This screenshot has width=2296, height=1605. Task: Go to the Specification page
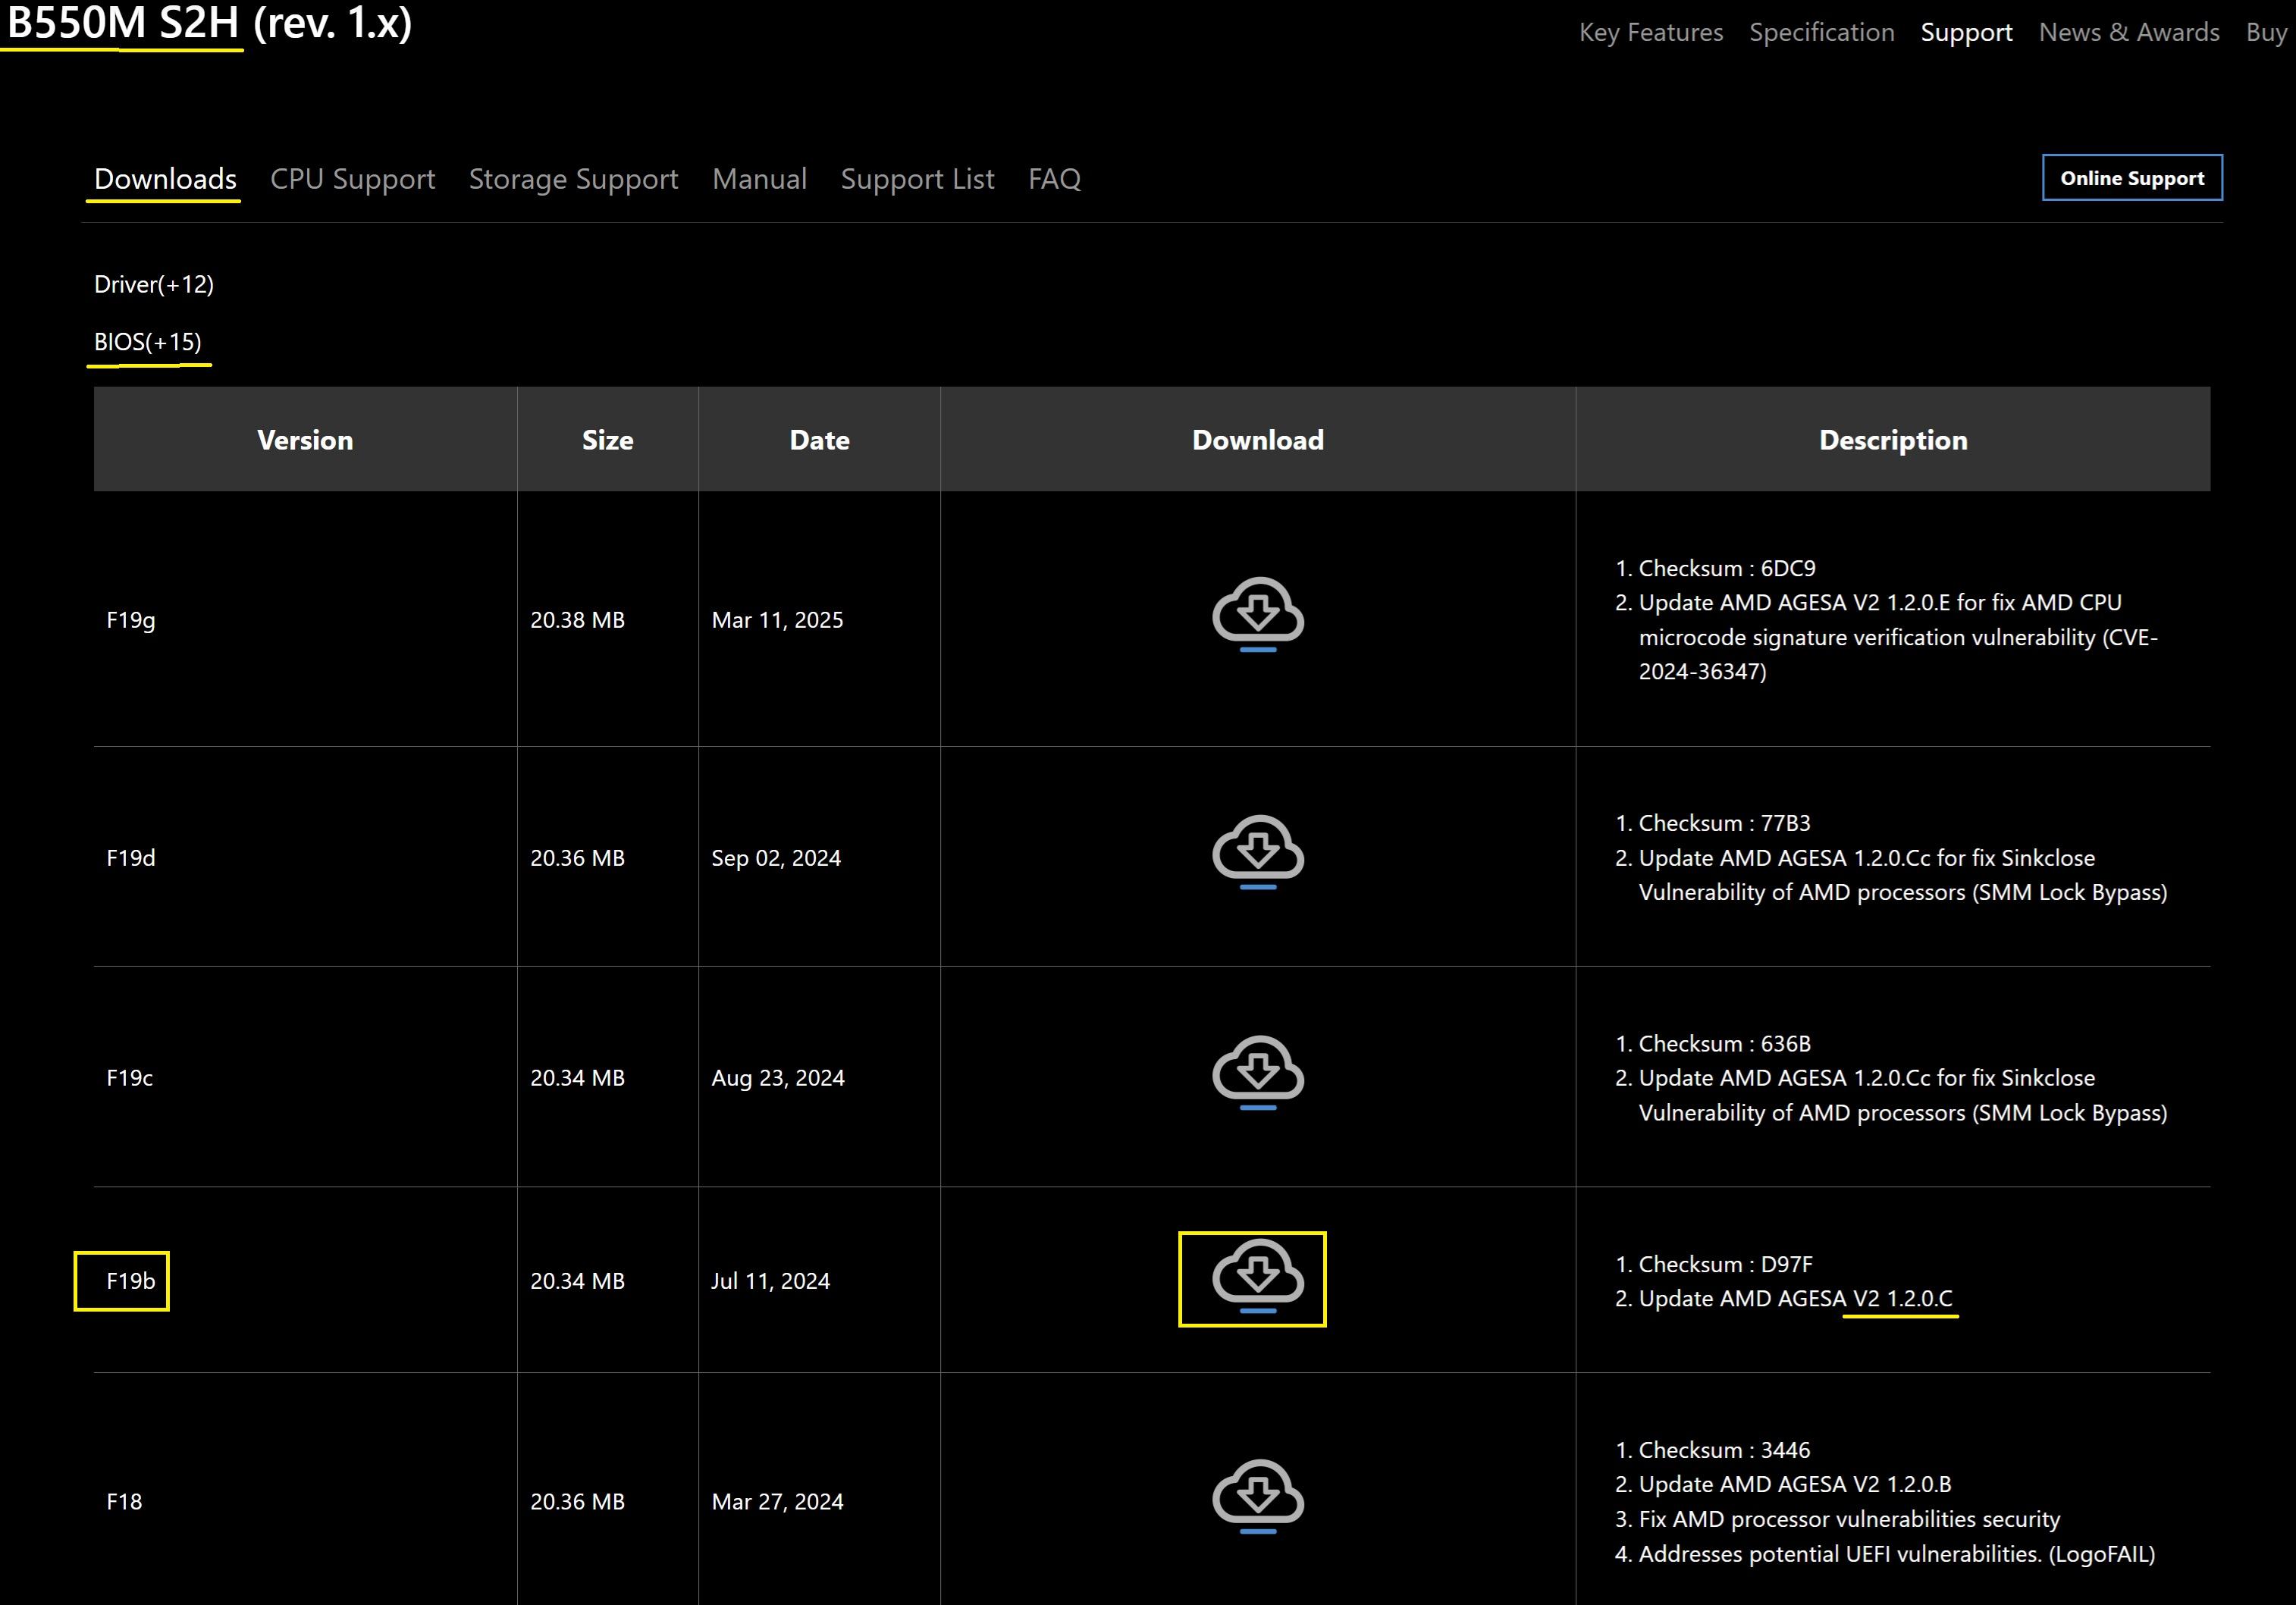pos(1821,33)
